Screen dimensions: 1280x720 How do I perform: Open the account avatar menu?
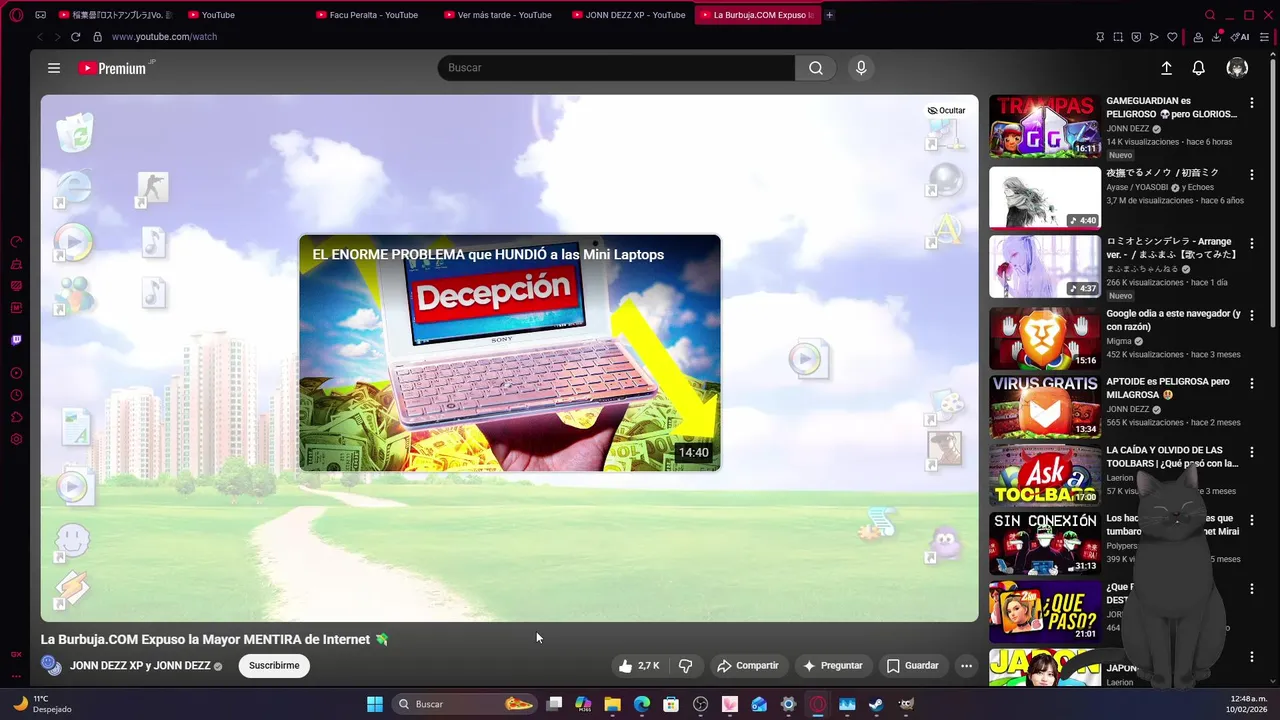click(x=1237, y=68)
